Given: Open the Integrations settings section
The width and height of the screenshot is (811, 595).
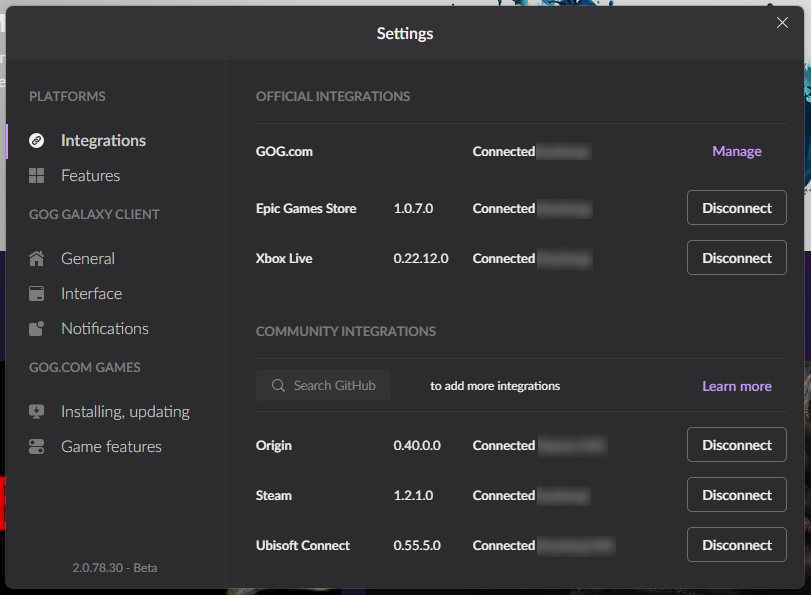Looking at the screenshot, I should click(103, 141).
